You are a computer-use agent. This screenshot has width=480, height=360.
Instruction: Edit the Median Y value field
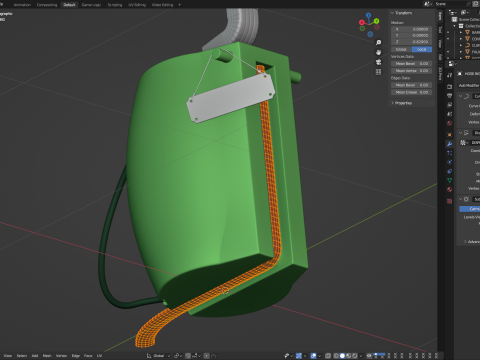[x=412, y=35]
